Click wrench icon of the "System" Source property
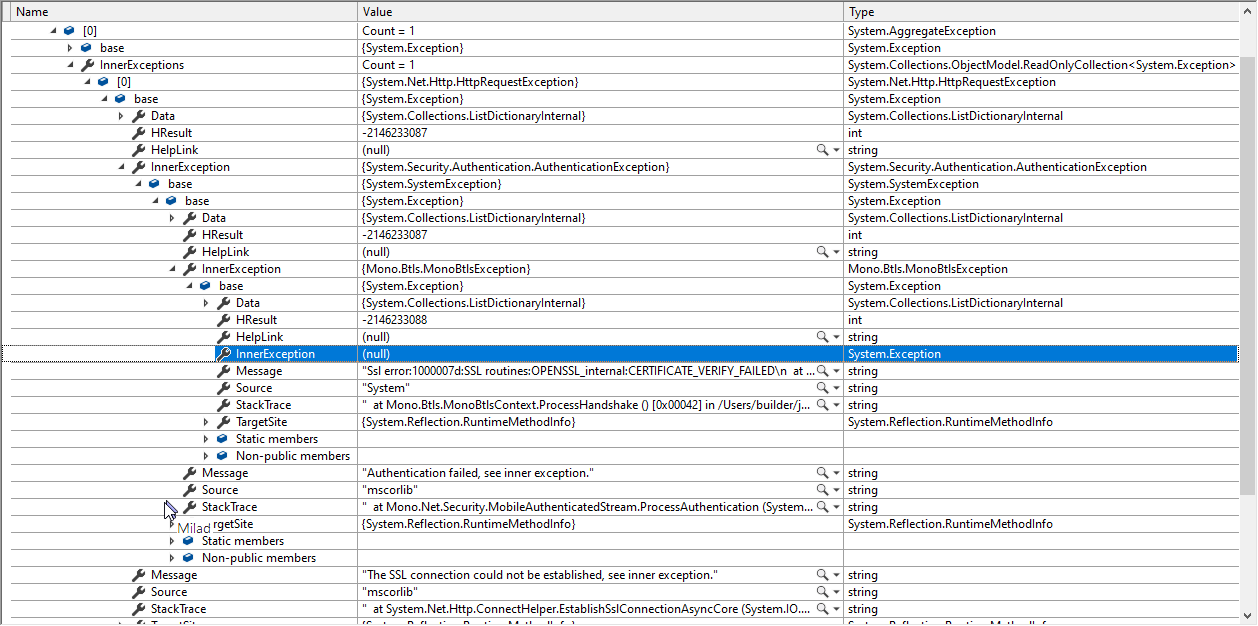The height and width of the screenshot is (626, 1258). pos(223,388)
